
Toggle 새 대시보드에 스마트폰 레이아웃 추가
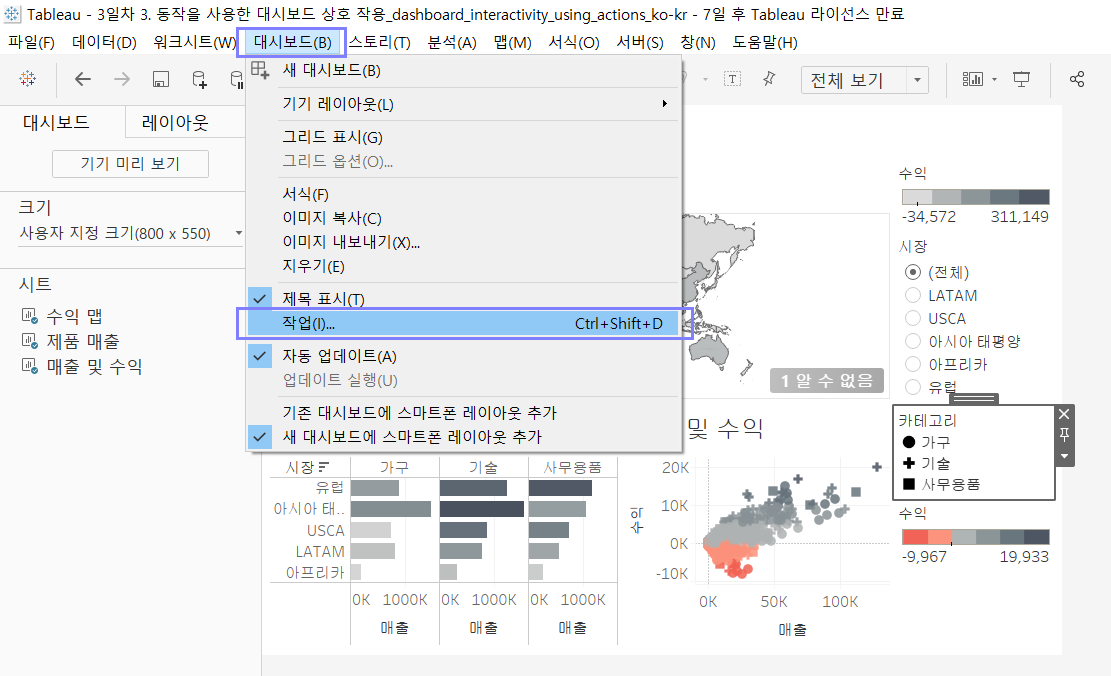point(463,436)
